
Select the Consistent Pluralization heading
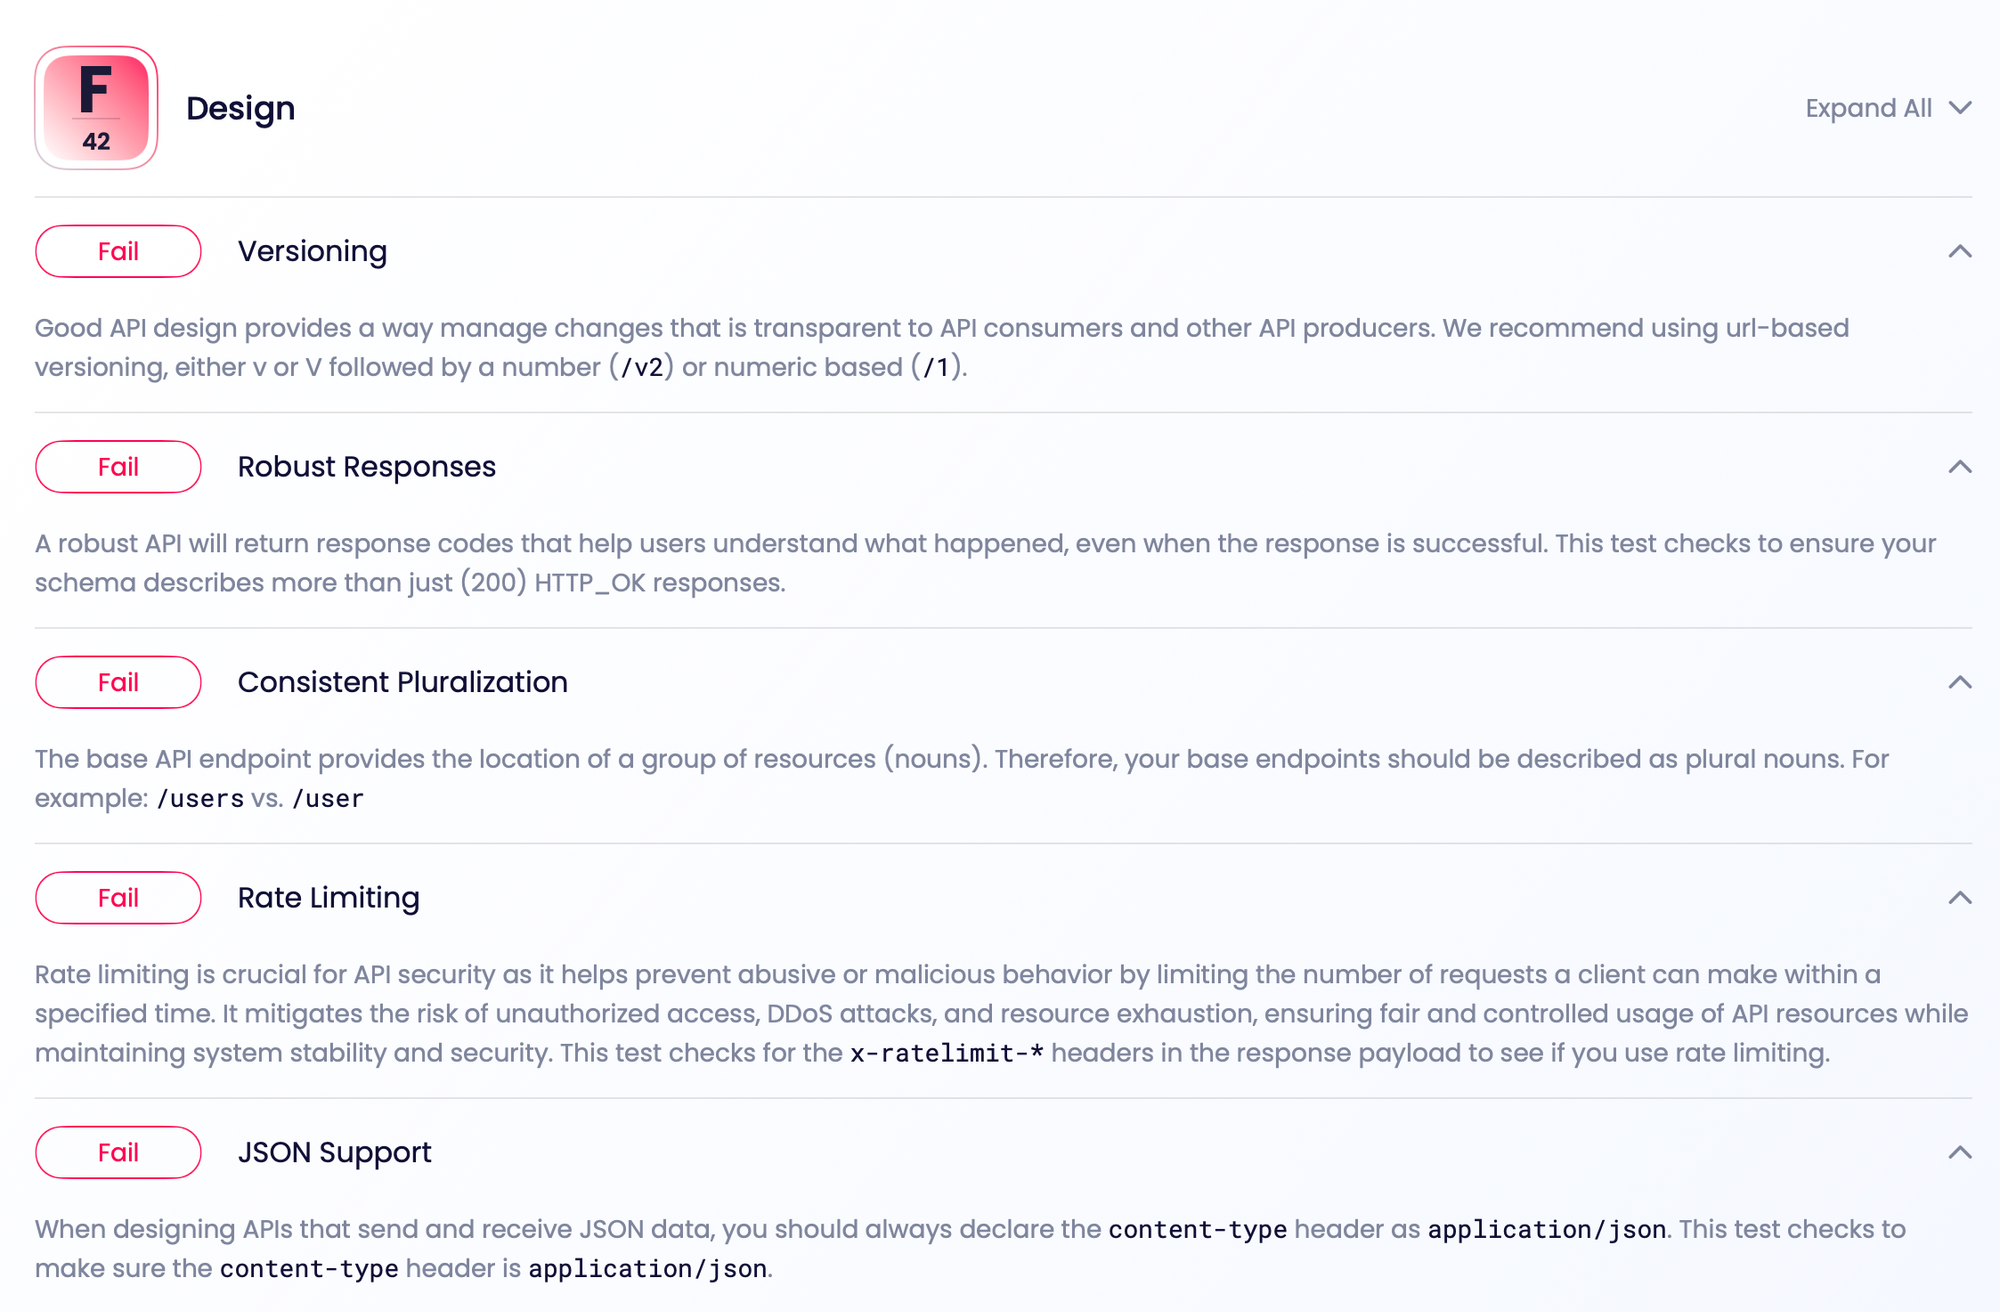pos(402,682)
